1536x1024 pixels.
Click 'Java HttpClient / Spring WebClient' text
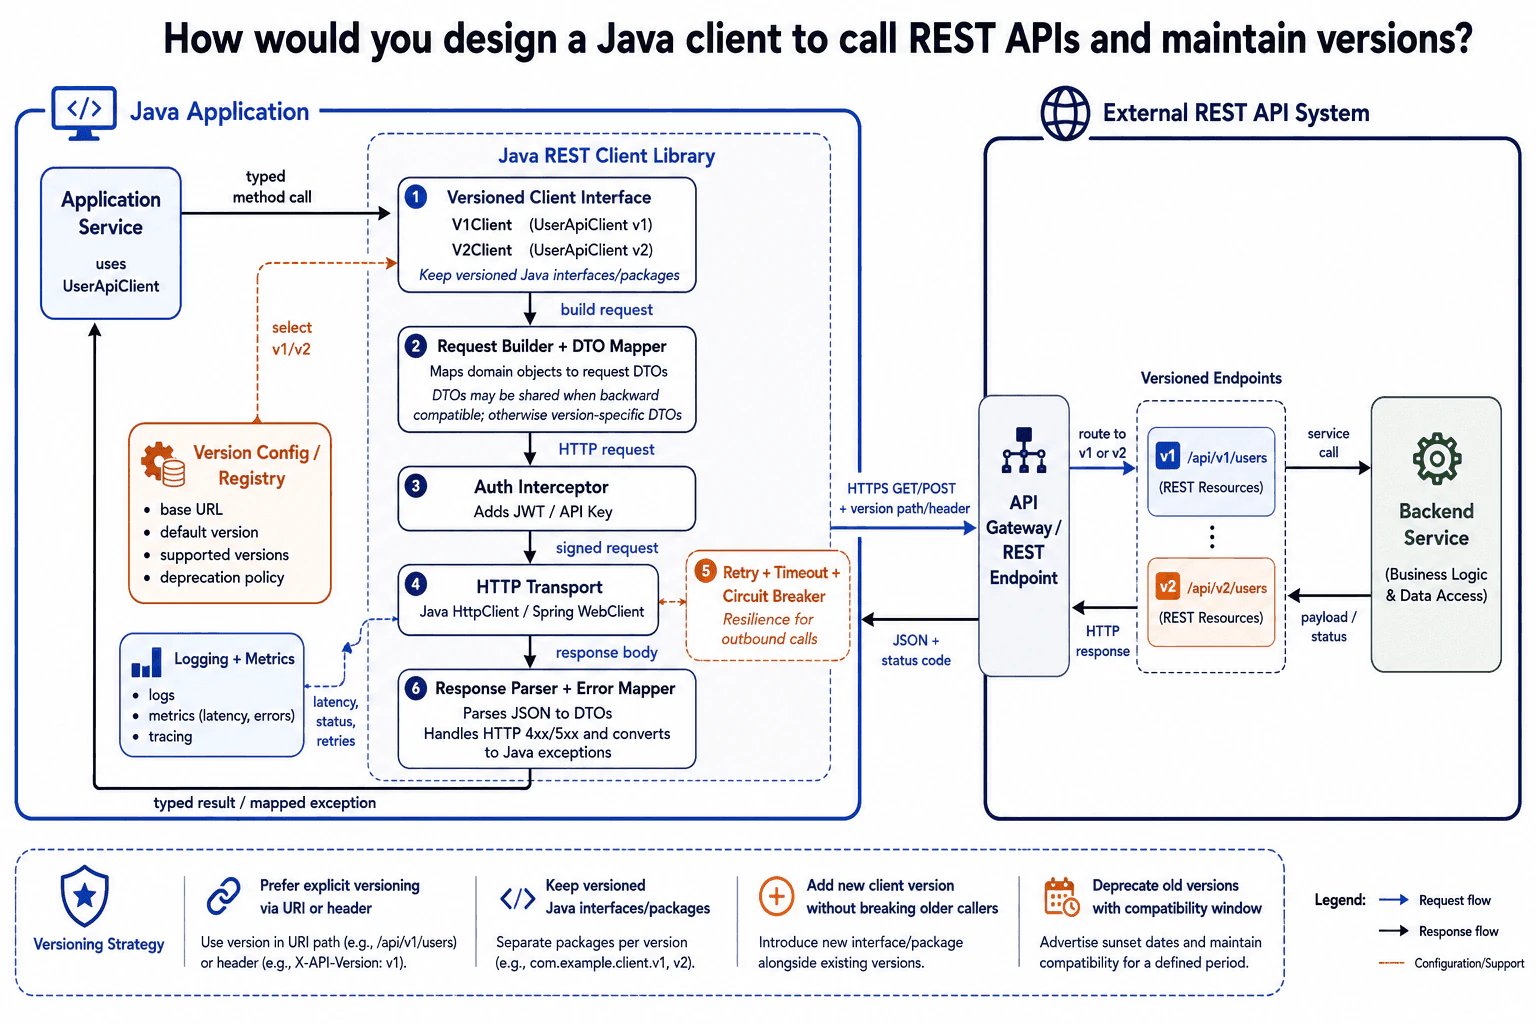tap(532, 612)
